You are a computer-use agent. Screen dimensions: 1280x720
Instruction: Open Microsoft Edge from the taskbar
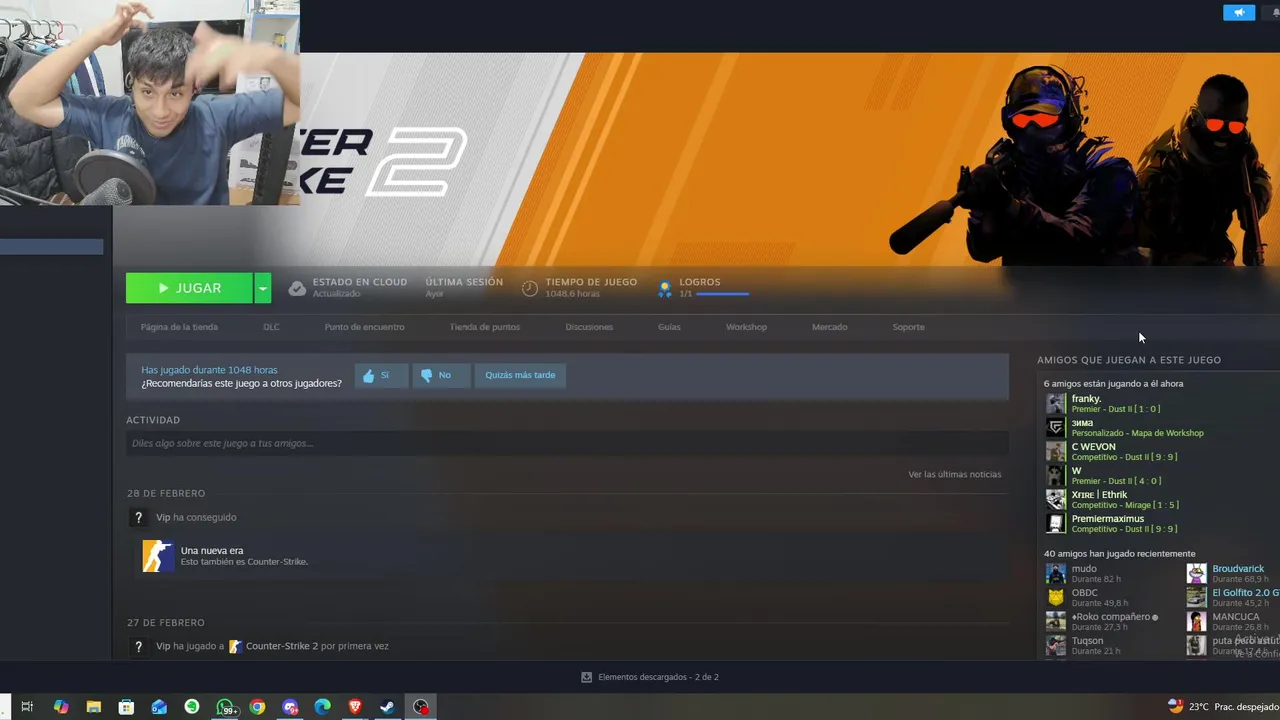tap(322, 707)
